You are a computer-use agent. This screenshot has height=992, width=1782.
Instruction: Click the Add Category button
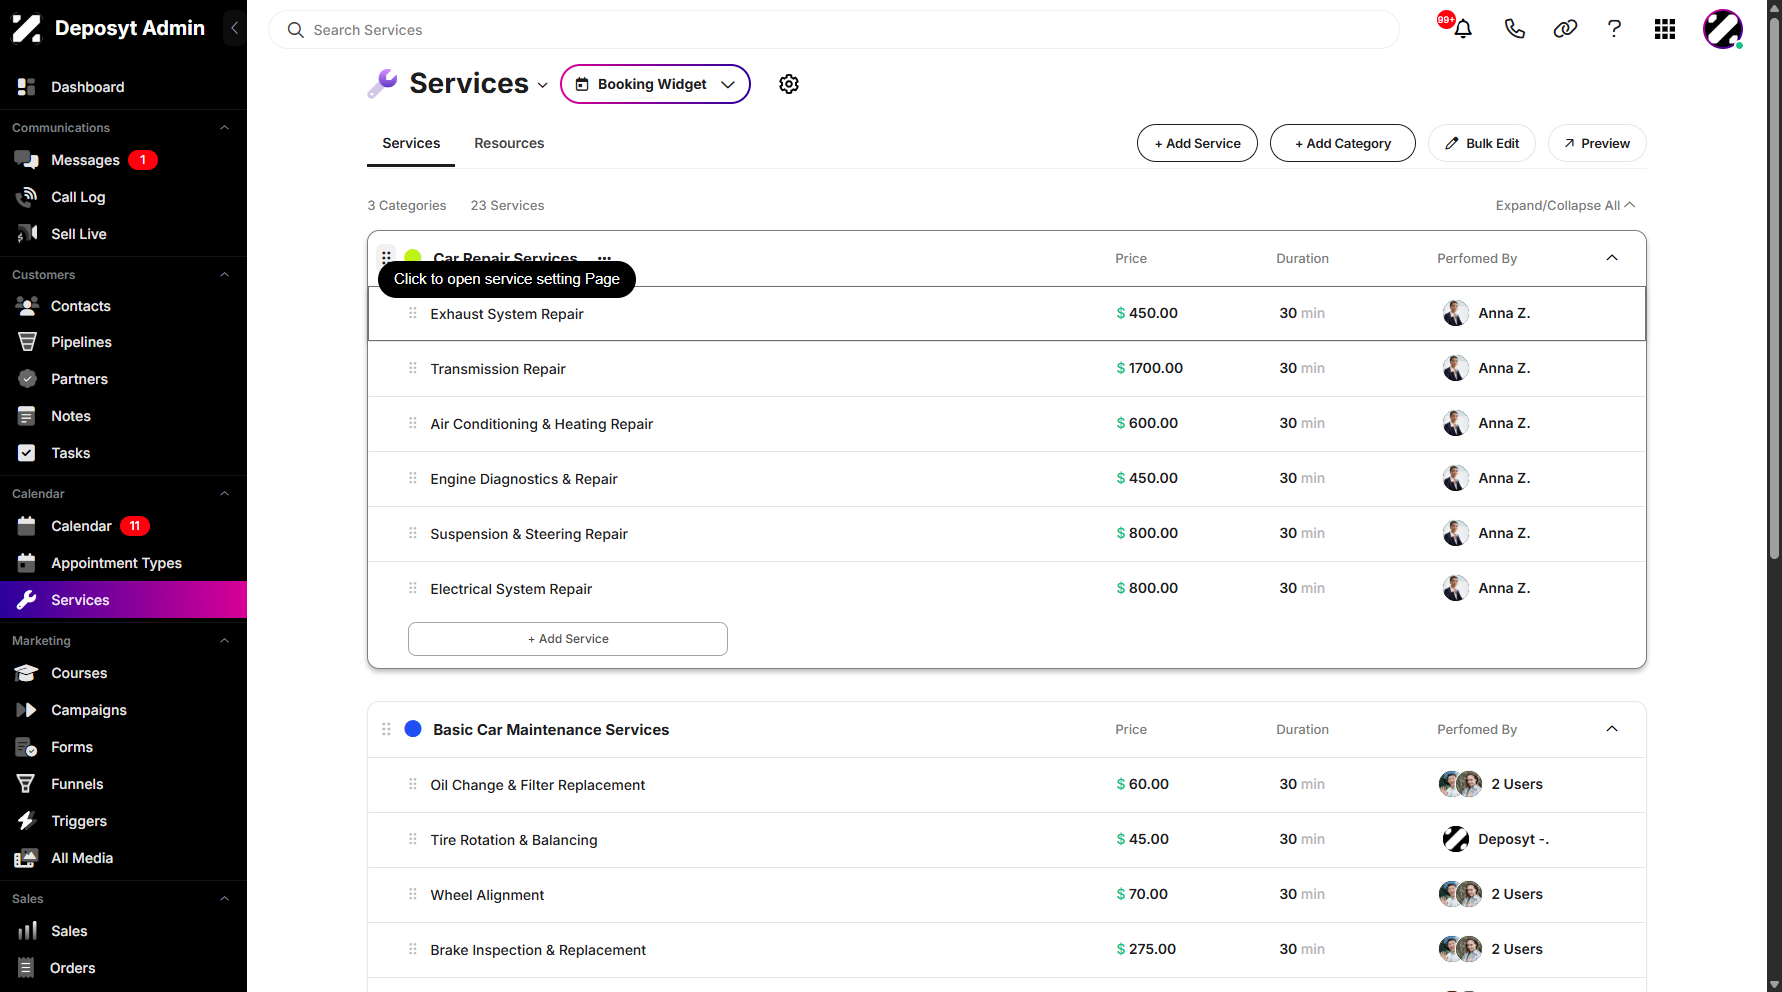[x=1343, y=143]
